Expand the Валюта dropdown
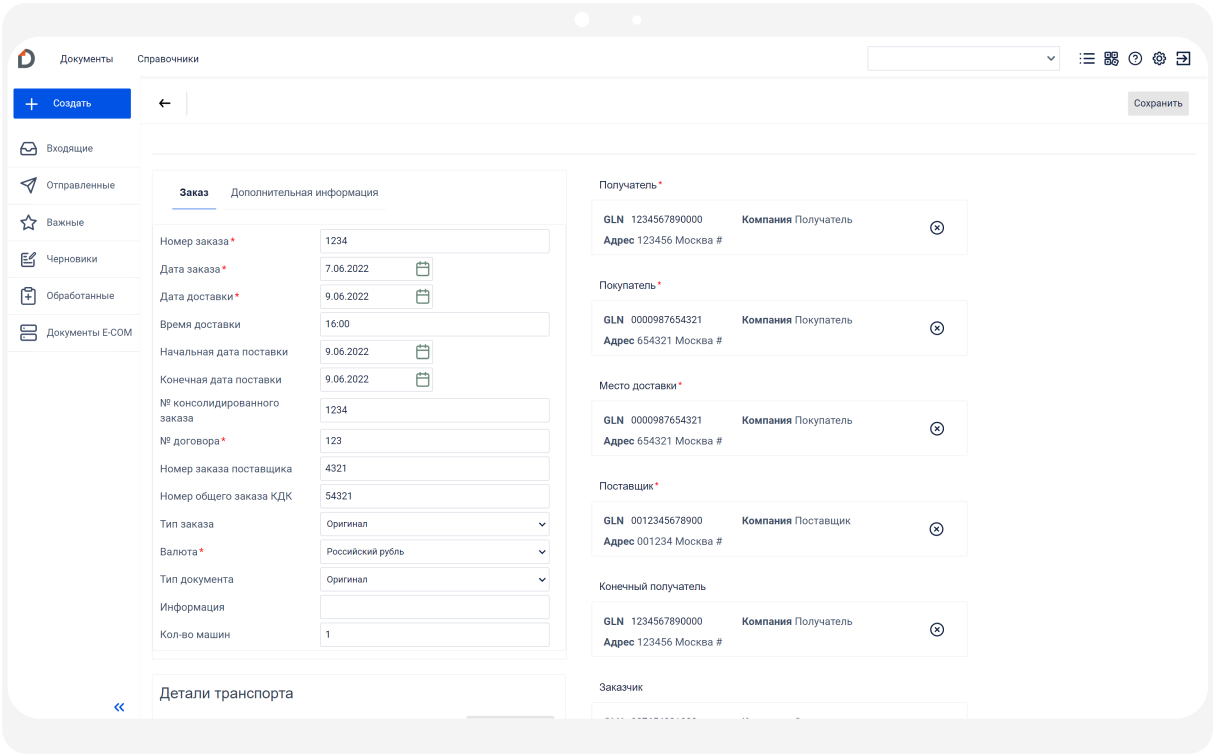 435,552
